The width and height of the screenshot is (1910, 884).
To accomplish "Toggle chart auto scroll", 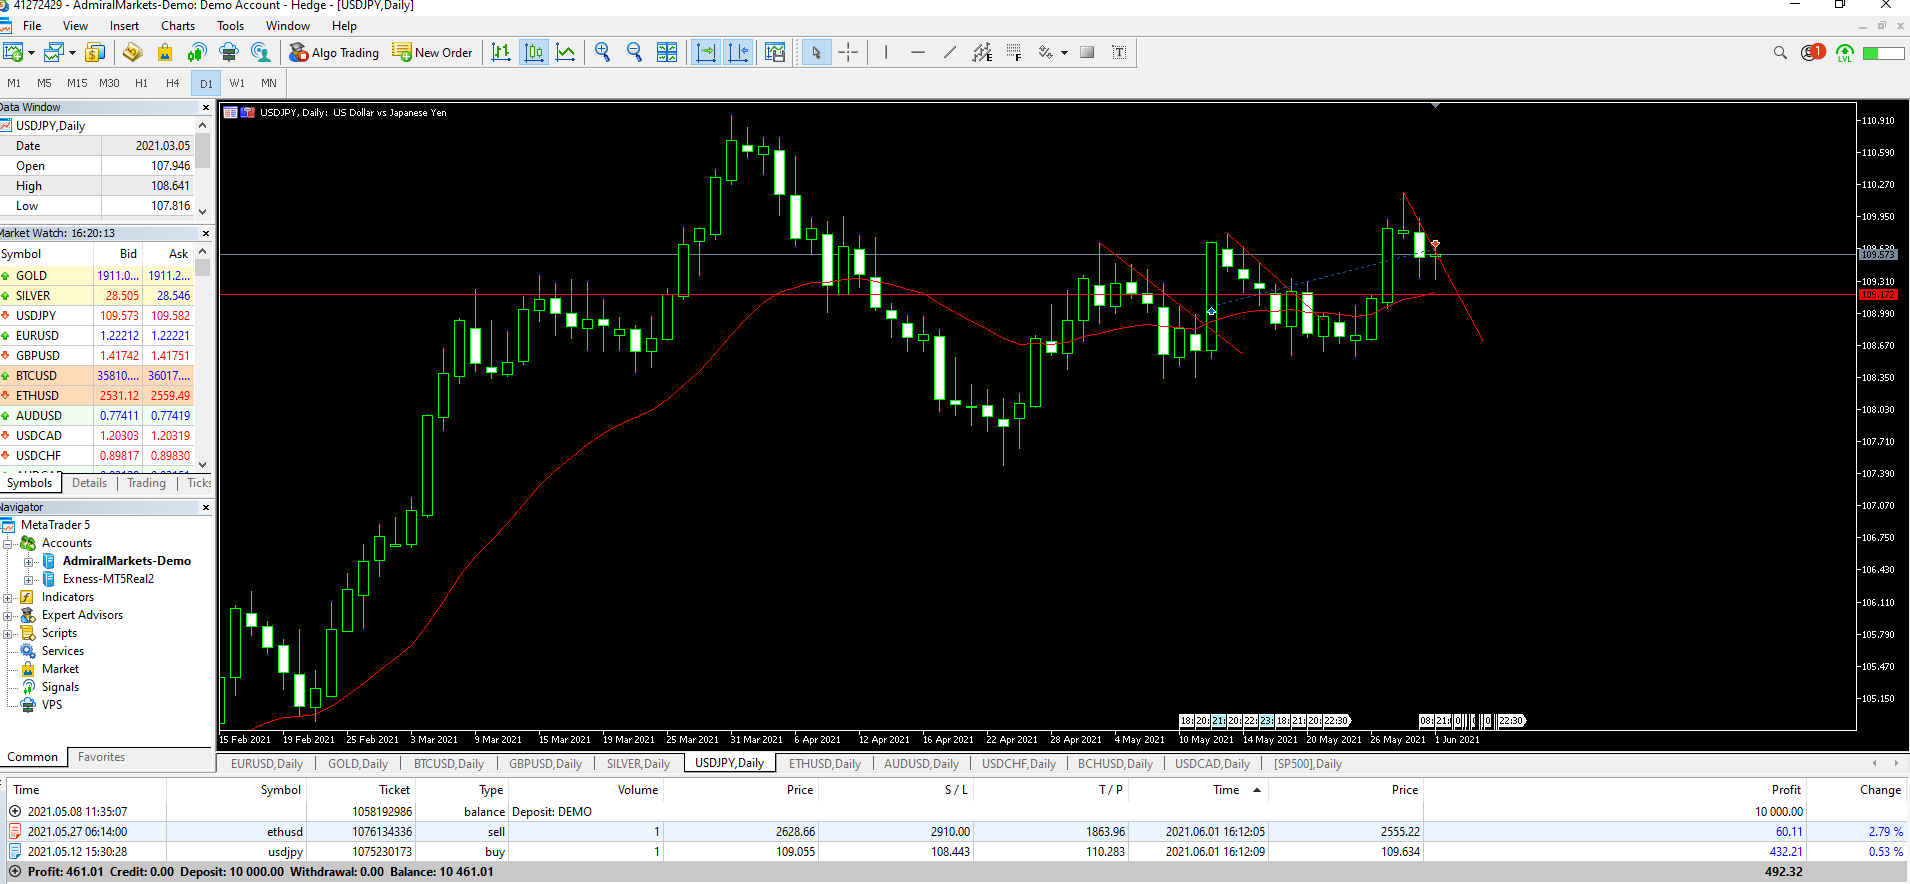I will pos(706,52).
